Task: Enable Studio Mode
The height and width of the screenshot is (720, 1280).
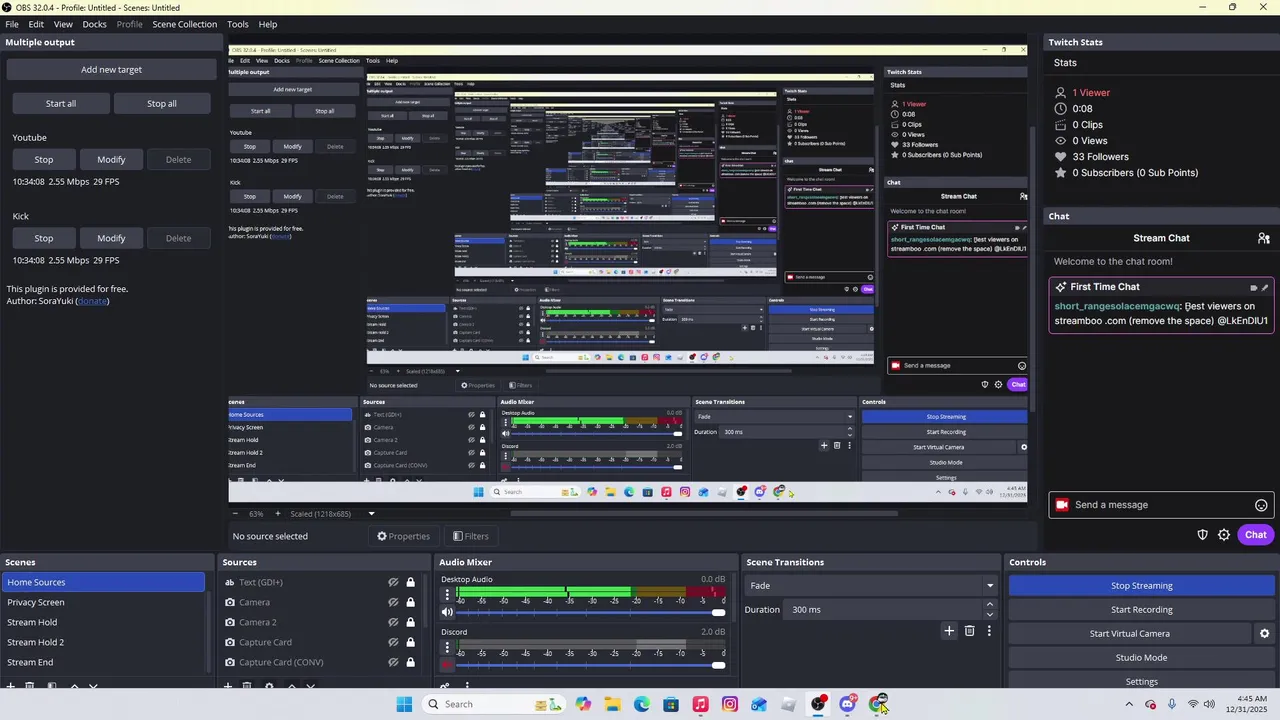Action: (x=1141, y=658)
